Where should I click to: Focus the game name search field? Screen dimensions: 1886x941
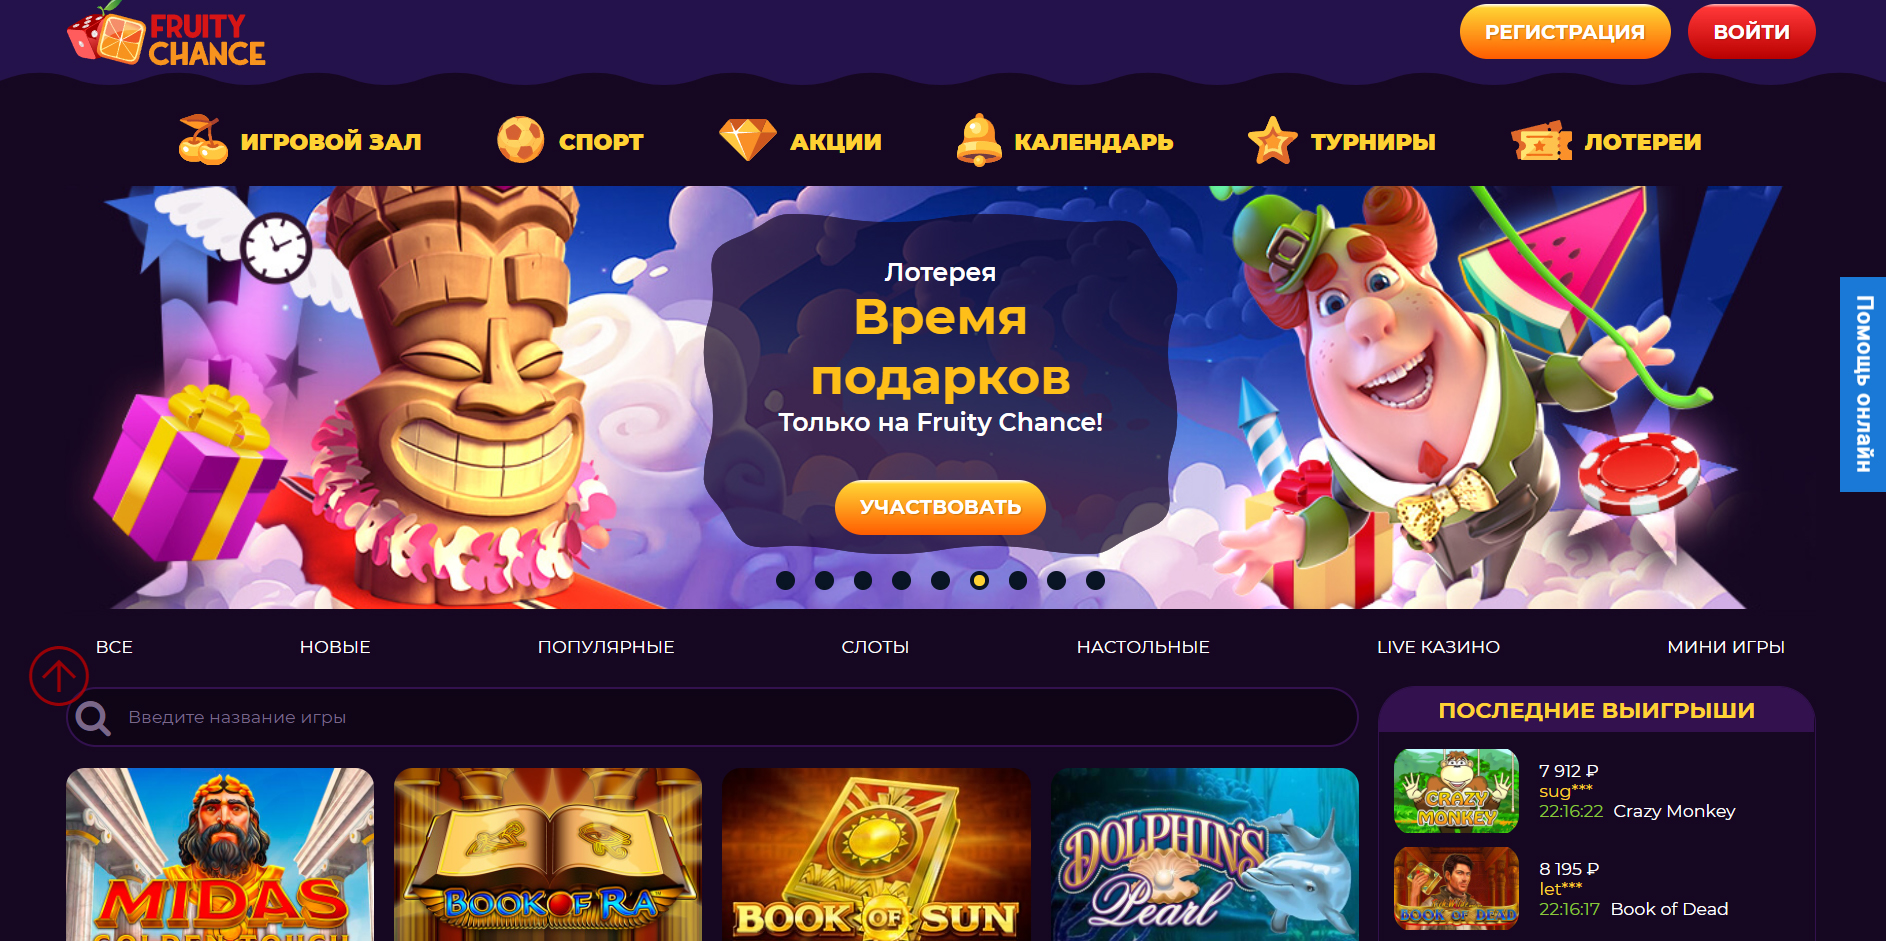[712, 717]
